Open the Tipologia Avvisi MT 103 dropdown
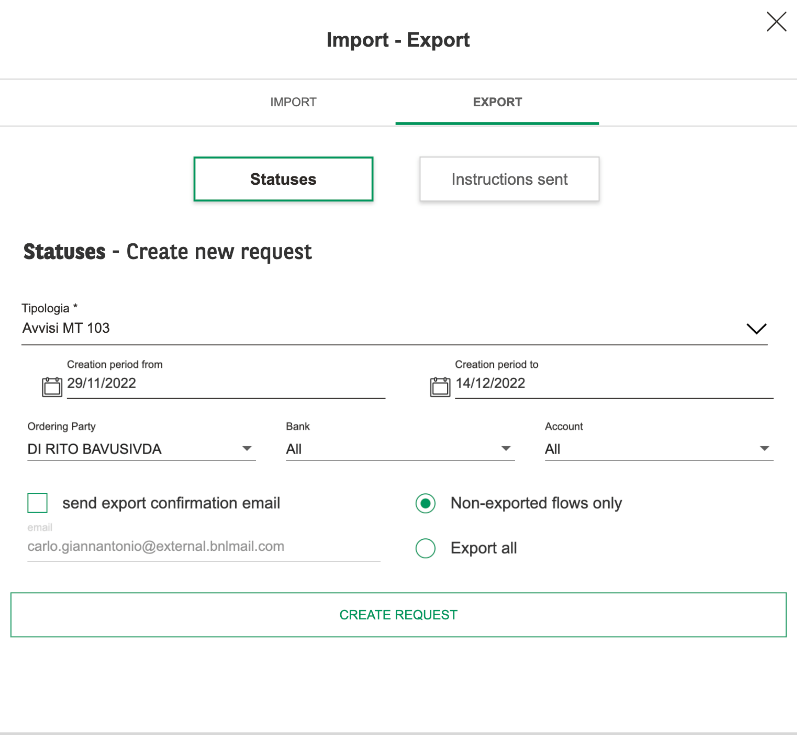This screenshot has height=735, width=797. 394,328
